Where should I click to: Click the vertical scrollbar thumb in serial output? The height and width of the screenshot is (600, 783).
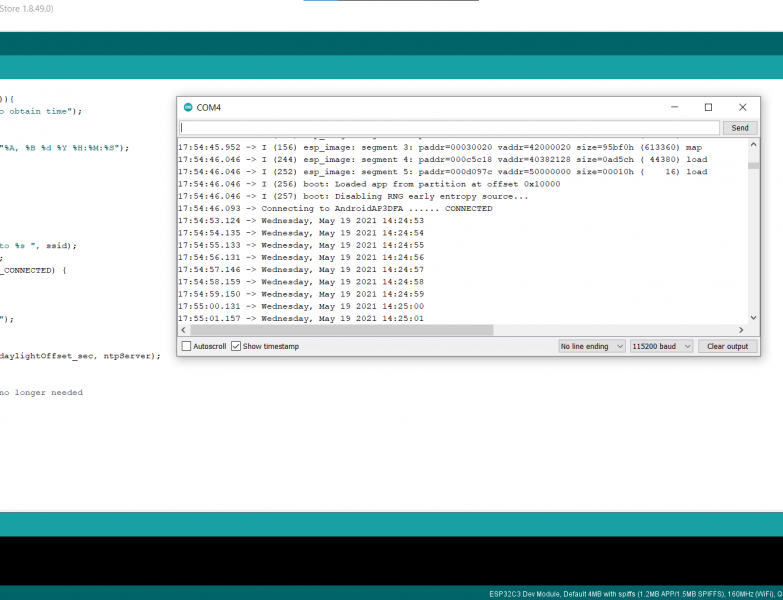753,165
